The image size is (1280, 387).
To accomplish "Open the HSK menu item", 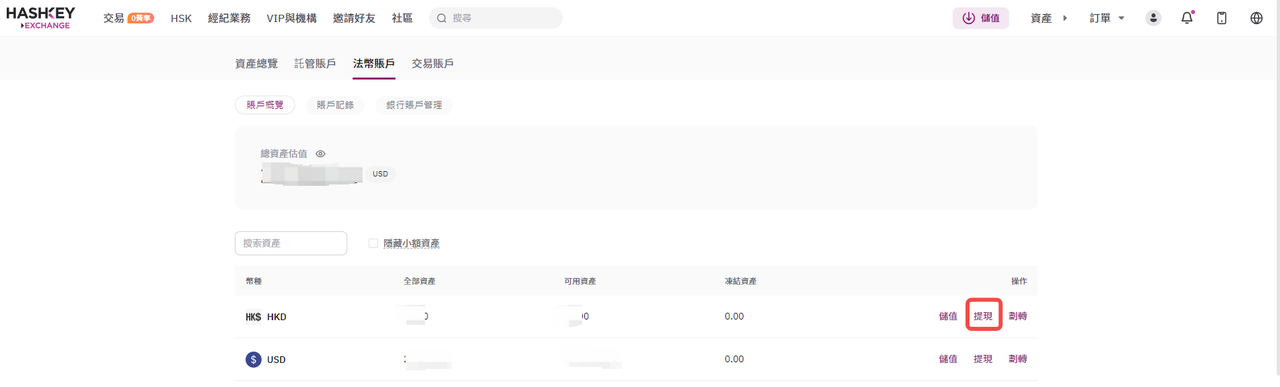I will coord(181,18).
